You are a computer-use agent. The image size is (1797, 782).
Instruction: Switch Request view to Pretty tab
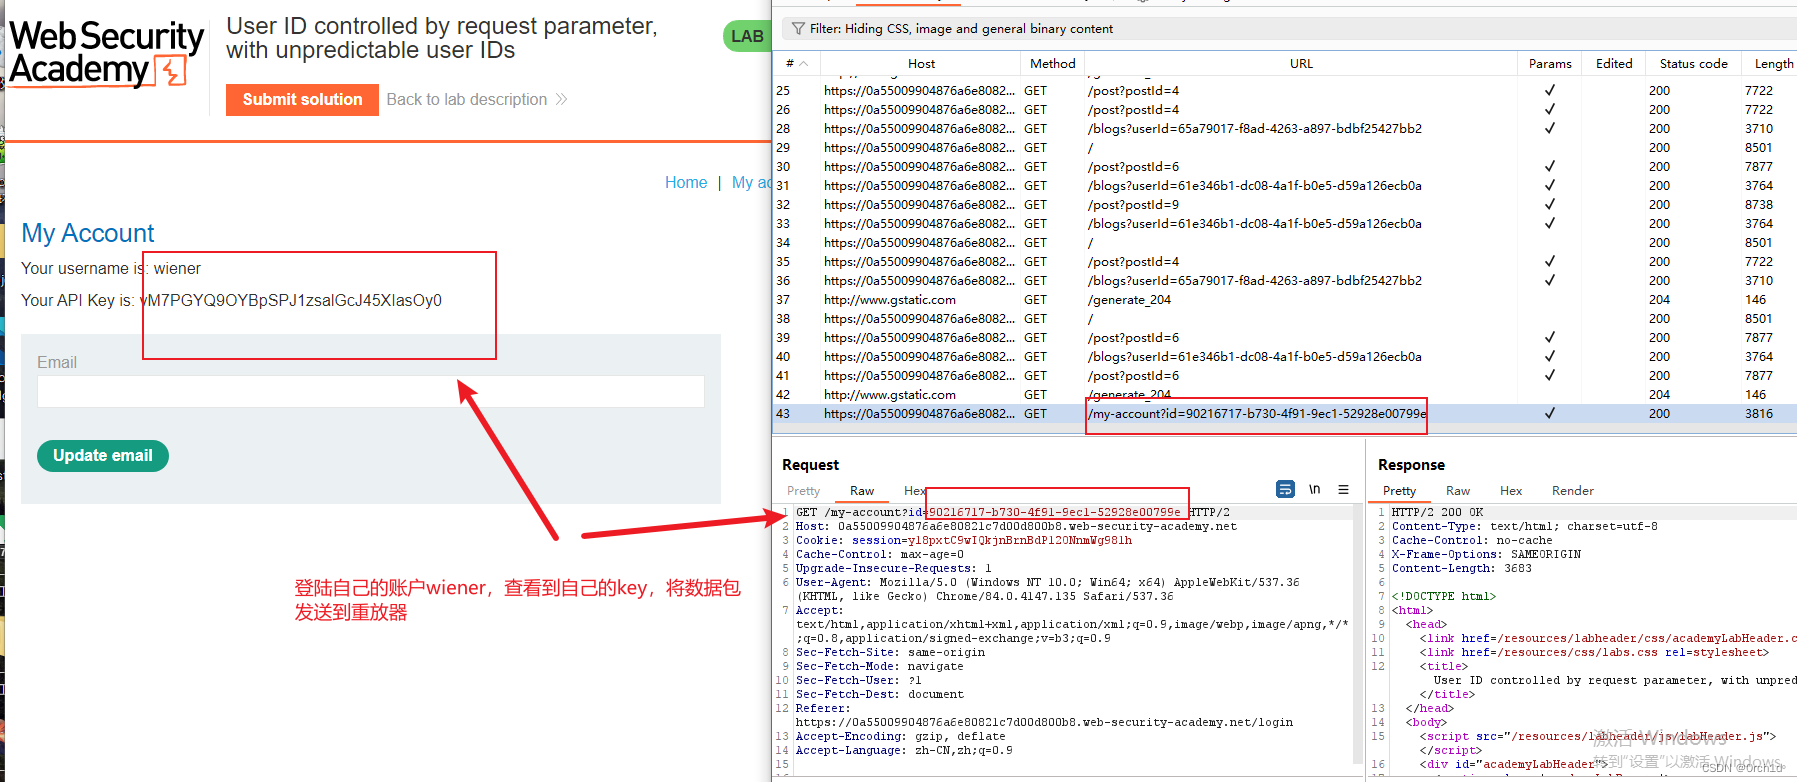pyautogui.click(x=803, y=490)
